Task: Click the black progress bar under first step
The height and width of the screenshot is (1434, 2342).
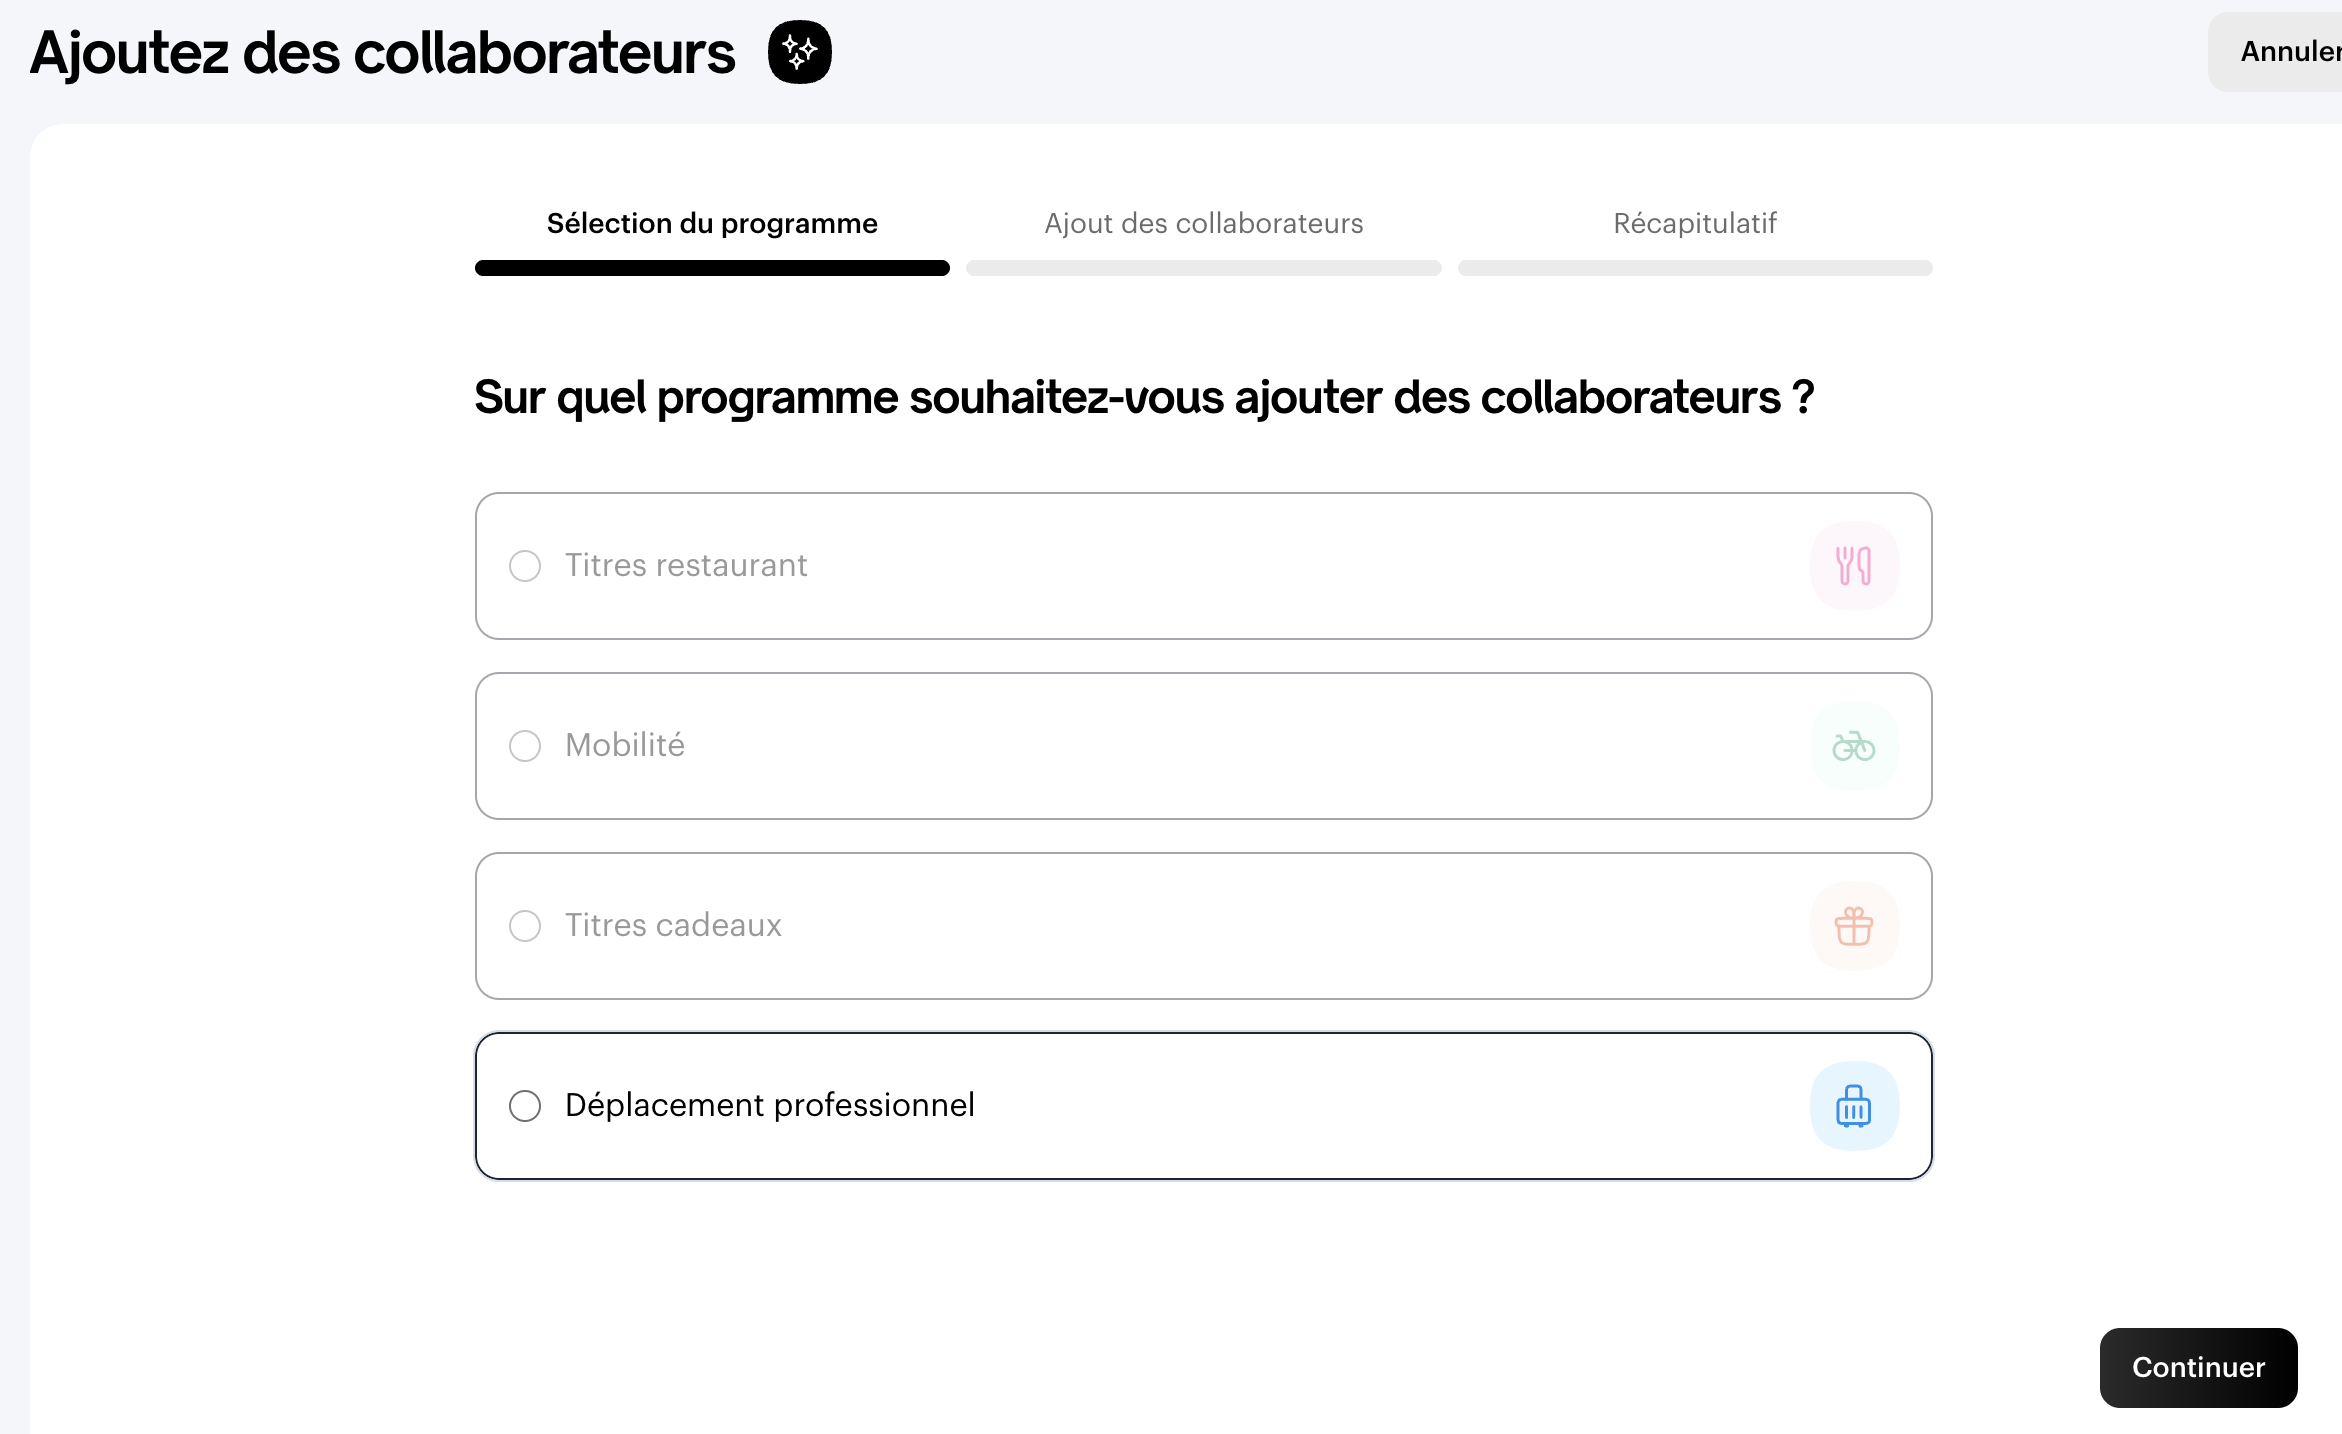Action: pos(712,268)
